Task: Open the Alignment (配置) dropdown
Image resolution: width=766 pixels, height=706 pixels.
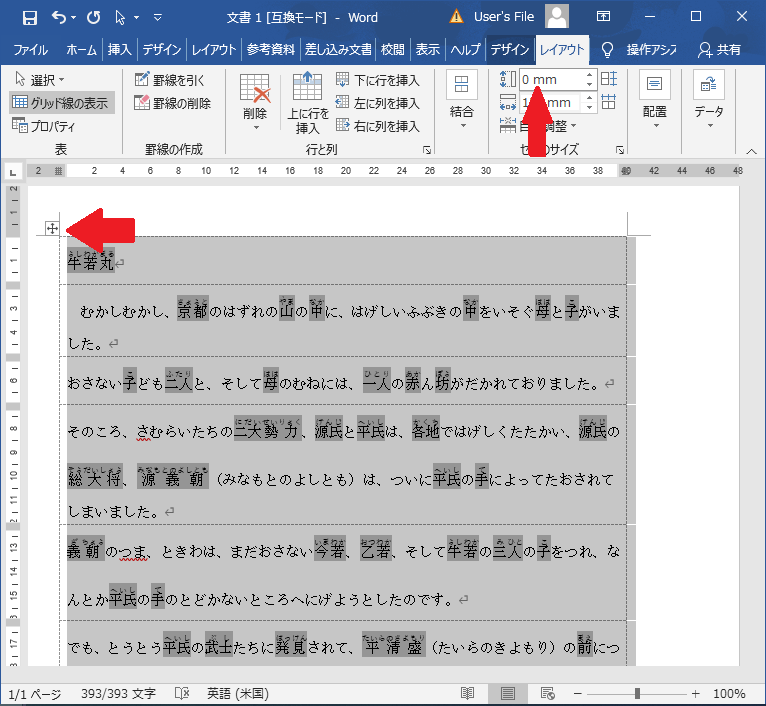Action: point(655,102)
